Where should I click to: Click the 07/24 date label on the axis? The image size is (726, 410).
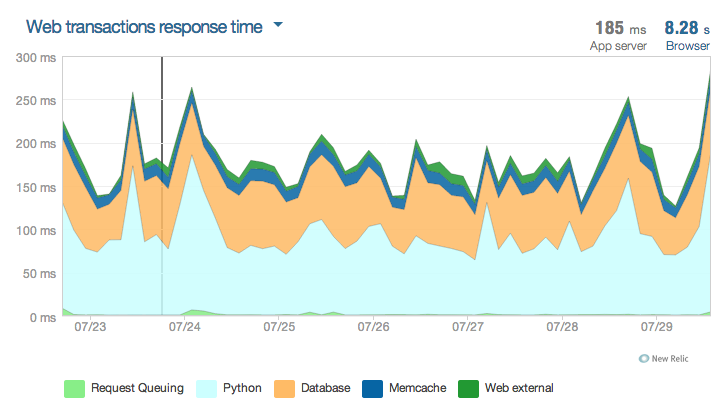185,327
